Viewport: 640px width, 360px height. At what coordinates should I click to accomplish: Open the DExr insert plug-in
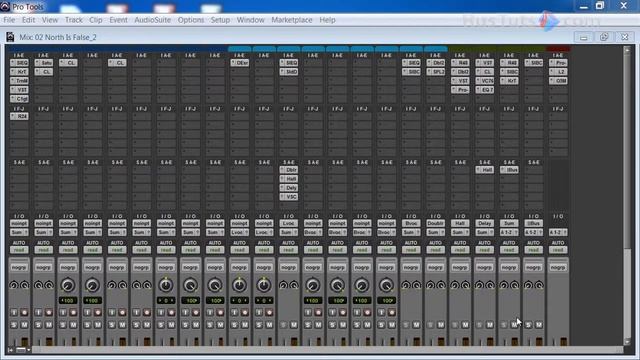coord(240,63)
